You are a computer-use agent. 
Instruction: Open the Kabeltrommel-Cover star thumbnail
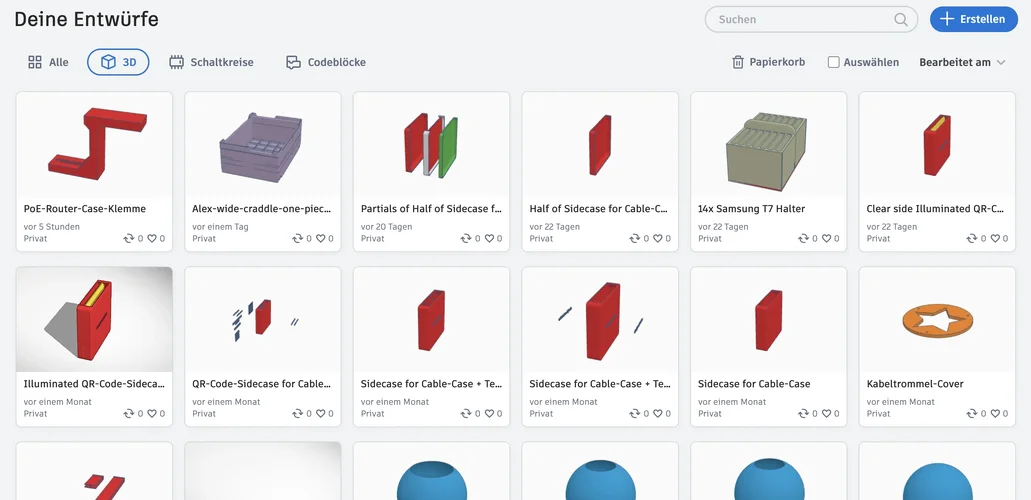click(x=937, y=319)
